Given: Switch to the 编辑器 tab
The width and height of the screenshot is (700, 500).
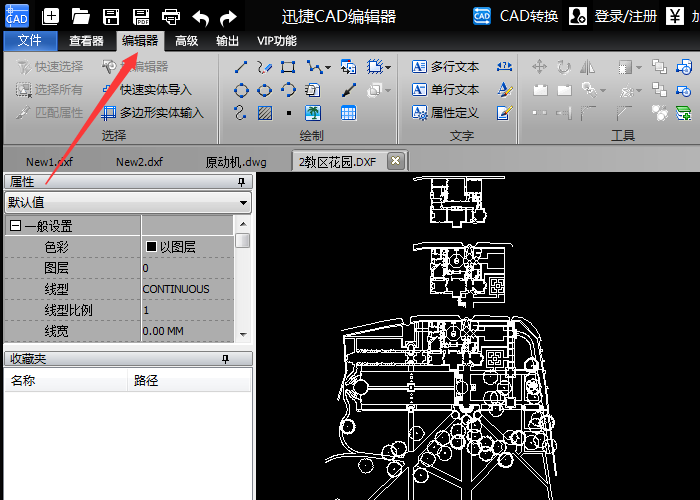Looking at the screenshot, I should (x=140, y=41).
